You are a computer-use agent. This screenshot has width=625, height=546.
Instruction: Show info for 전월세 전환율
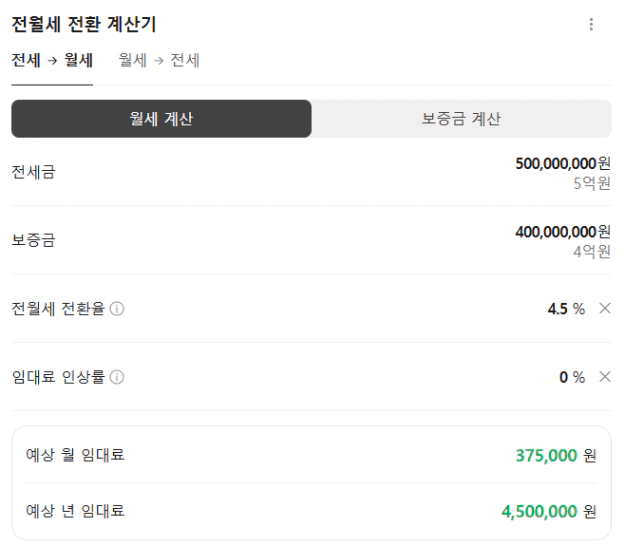(x=117, y=309)
